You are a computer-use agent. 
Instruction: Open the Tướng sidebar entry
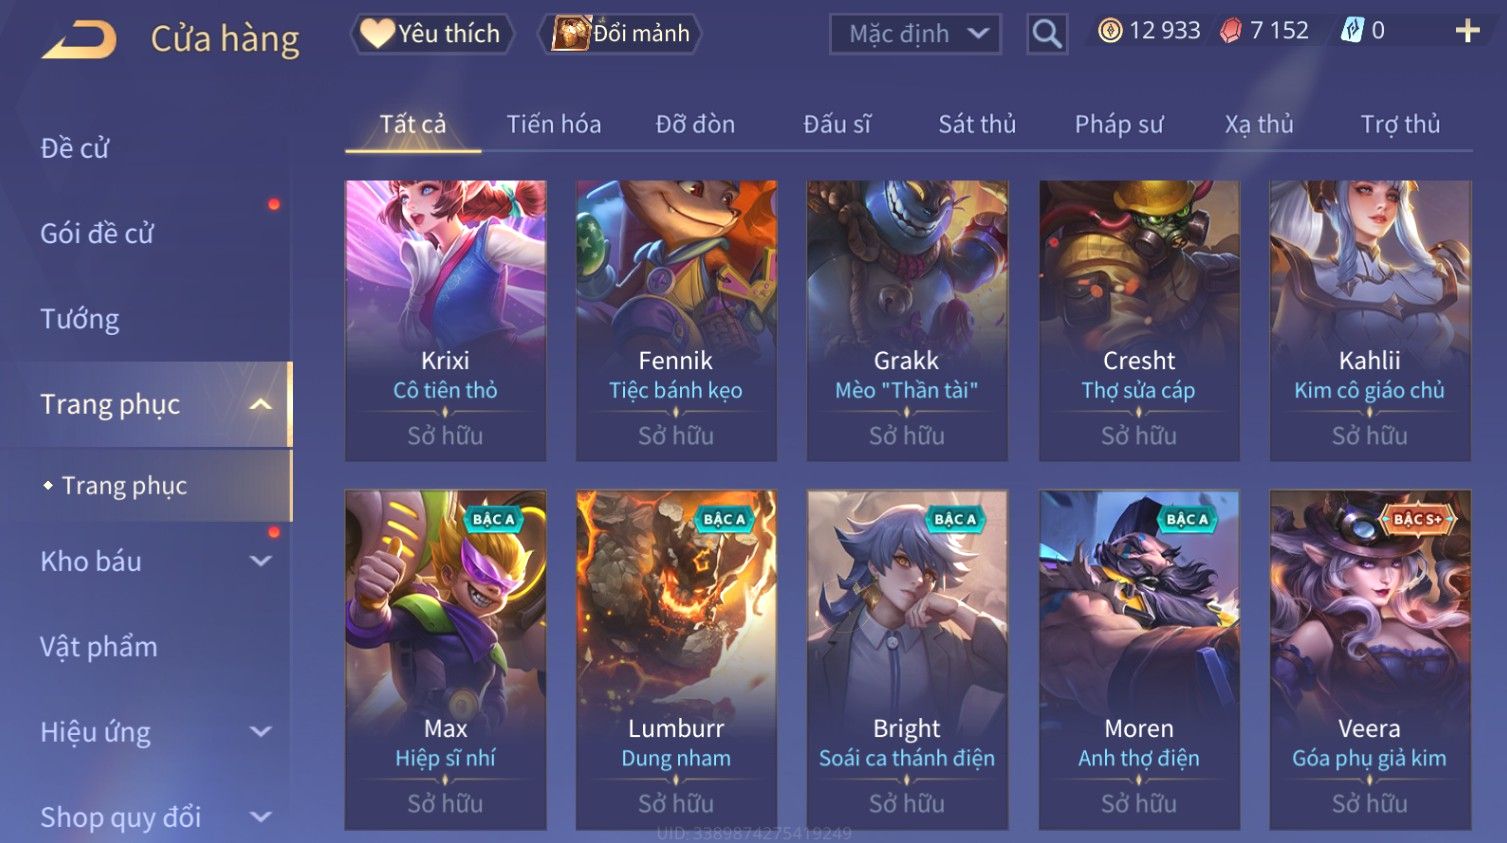coord(80,319)
